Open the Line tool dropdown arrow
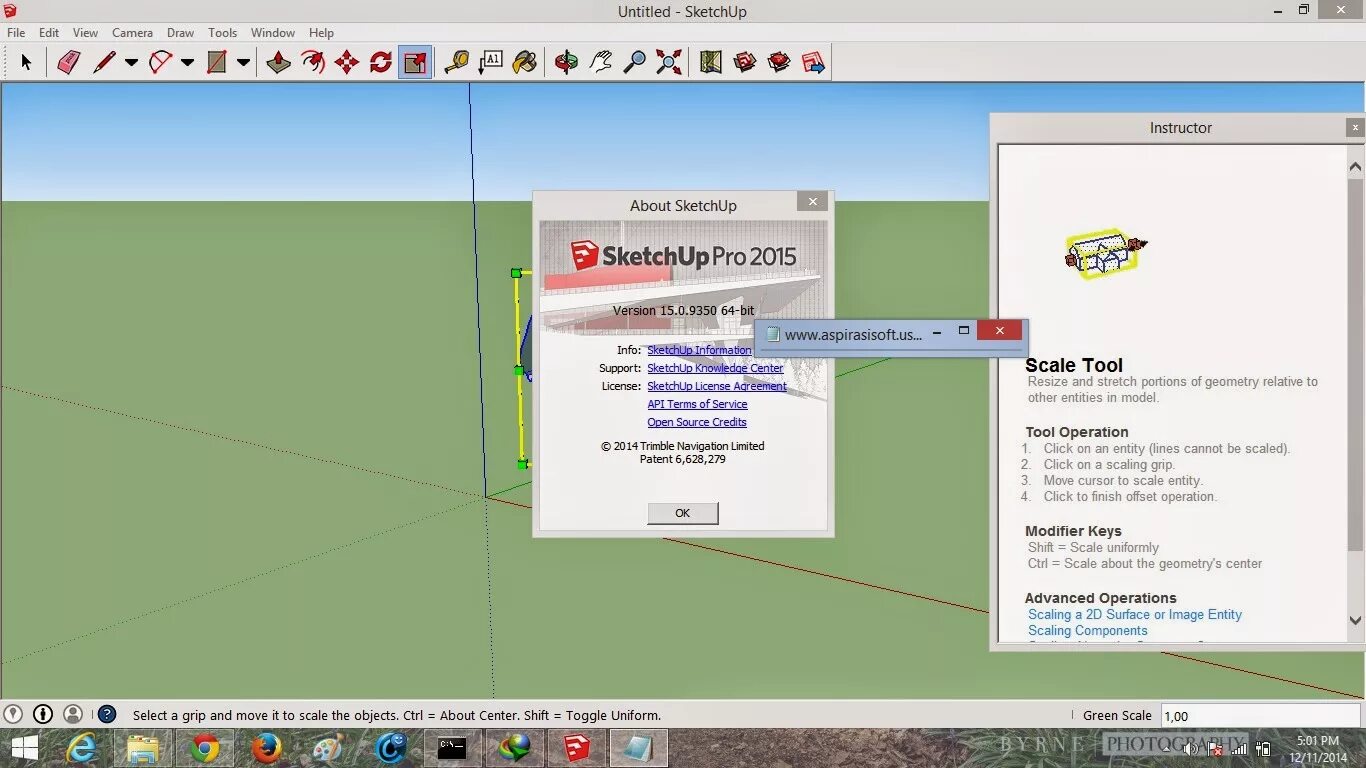 pyautogui.click(x=131, y=62)
